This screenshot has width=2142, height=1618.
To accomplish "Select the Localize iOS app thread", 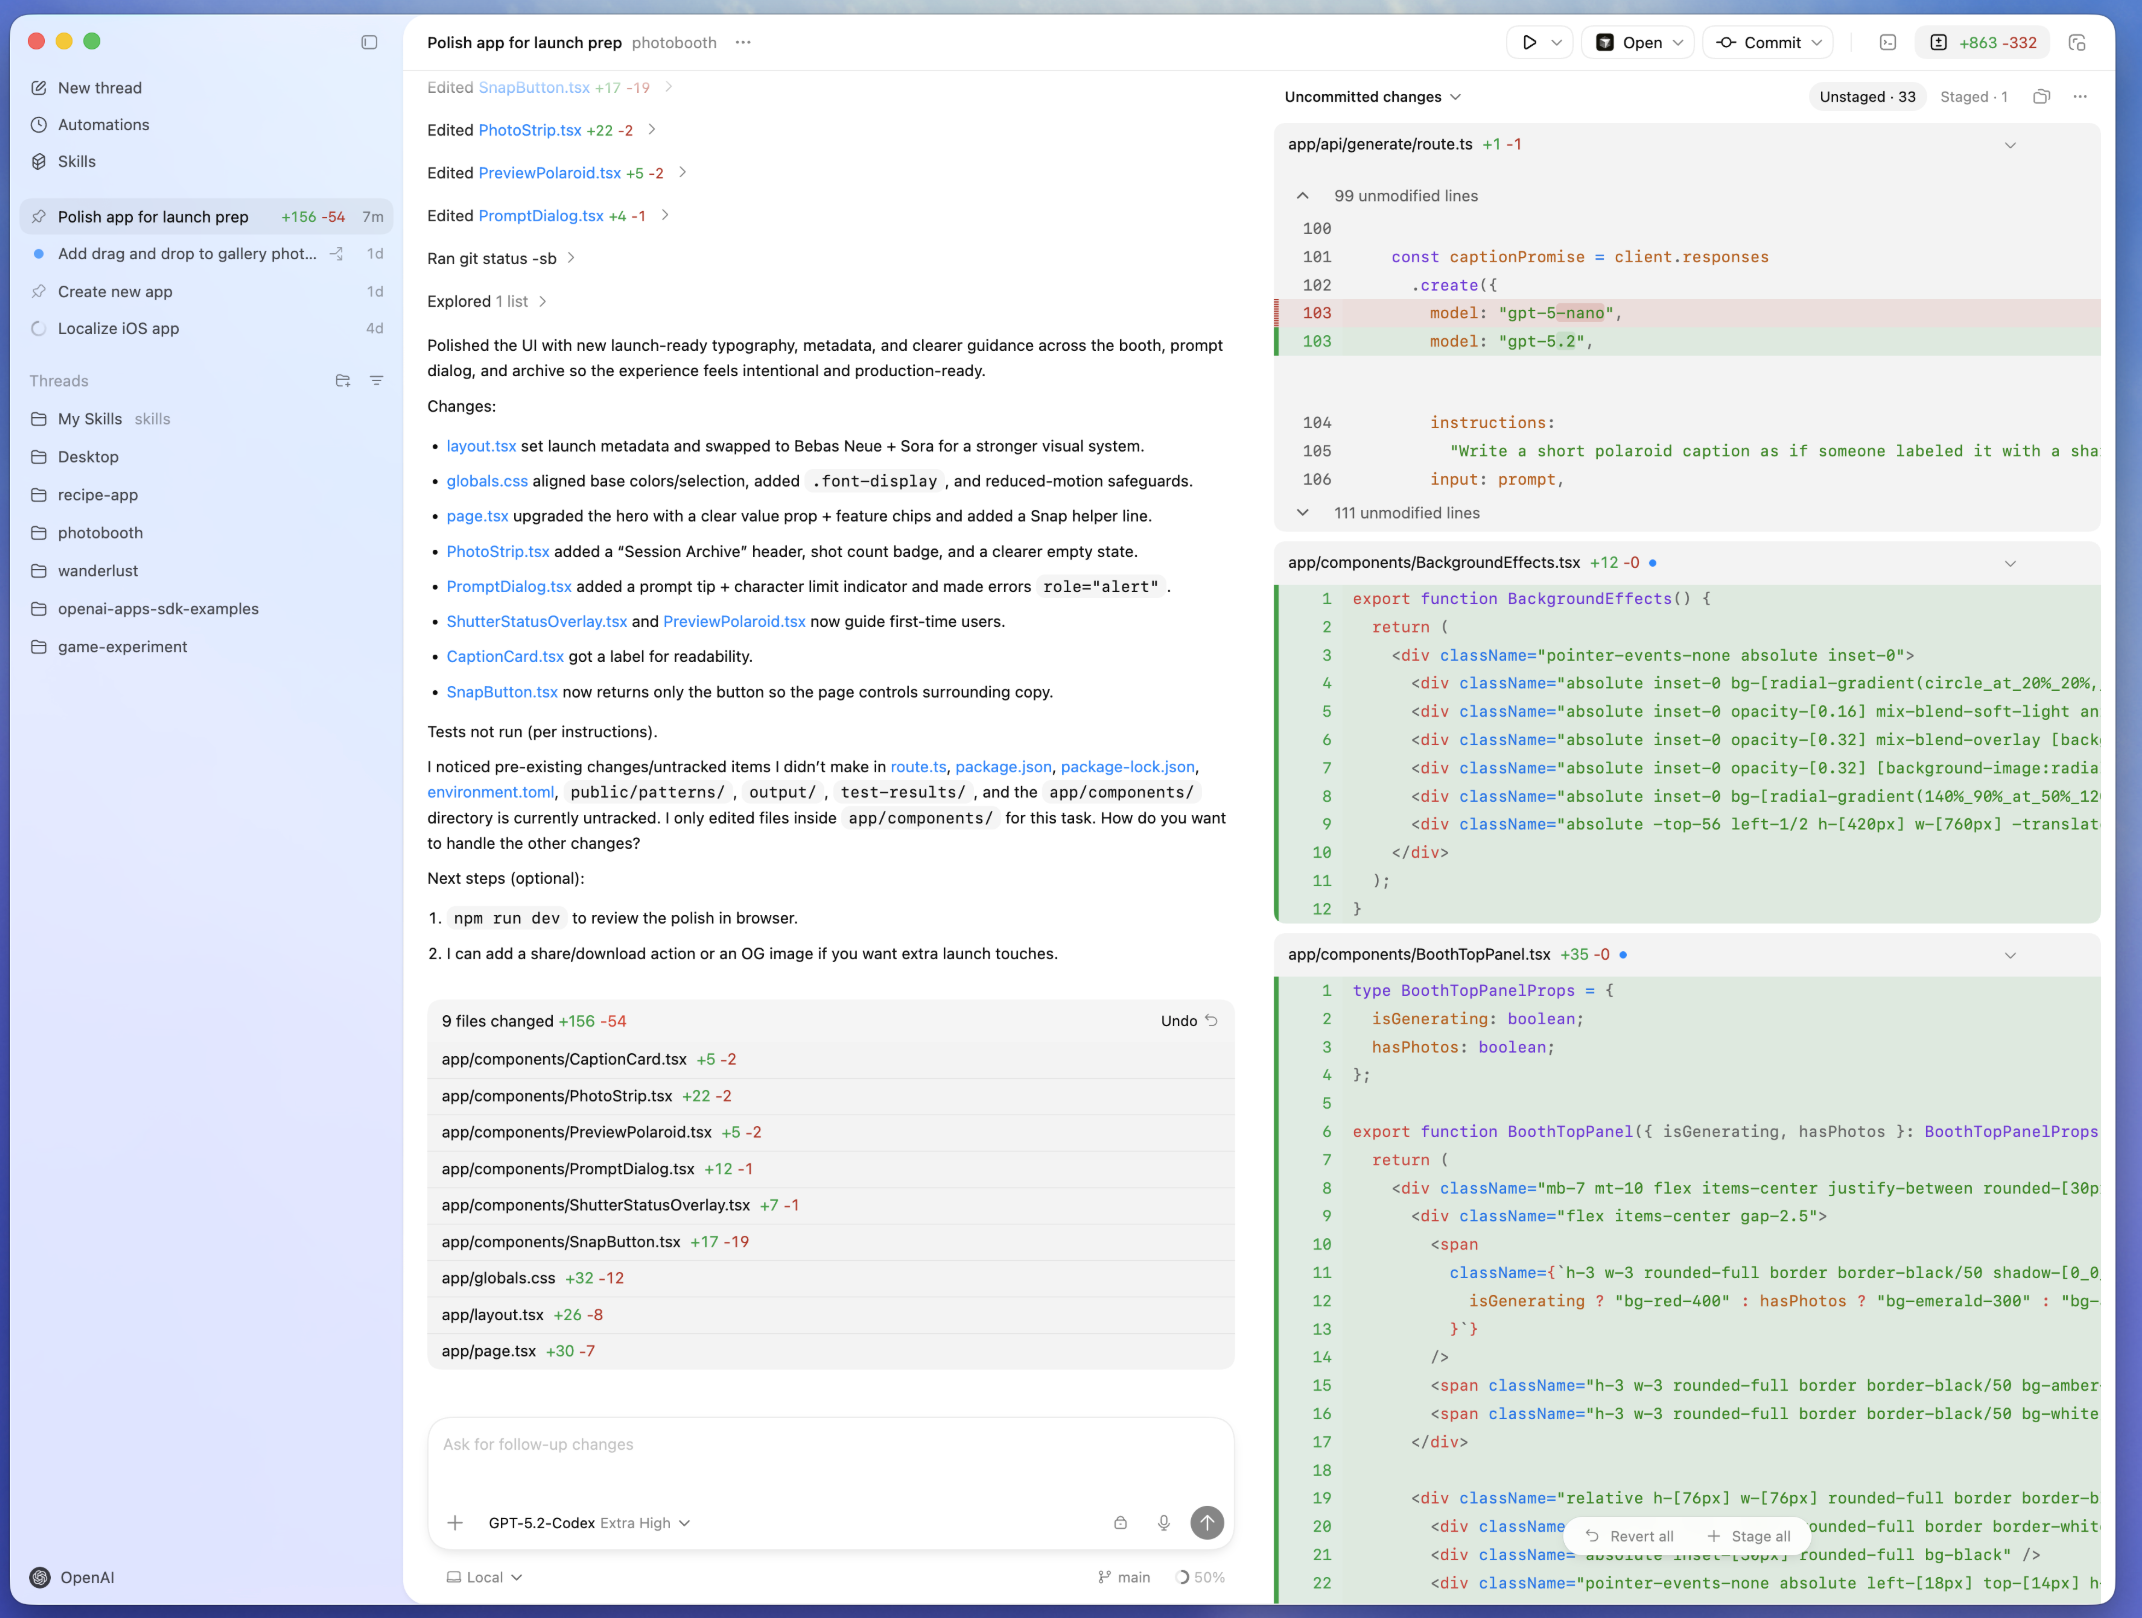I will point(206,328).
